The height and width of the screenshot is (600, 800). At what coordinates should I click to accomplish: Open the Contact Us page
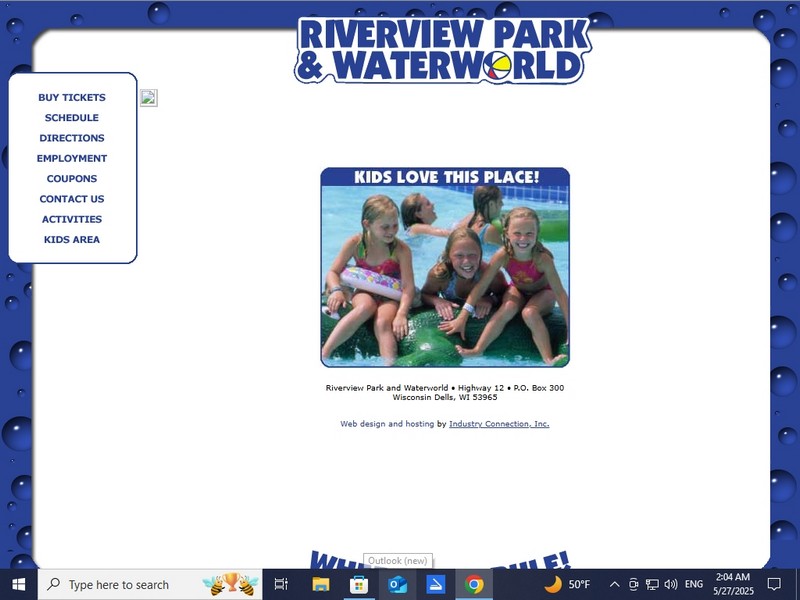click(72, 199)
